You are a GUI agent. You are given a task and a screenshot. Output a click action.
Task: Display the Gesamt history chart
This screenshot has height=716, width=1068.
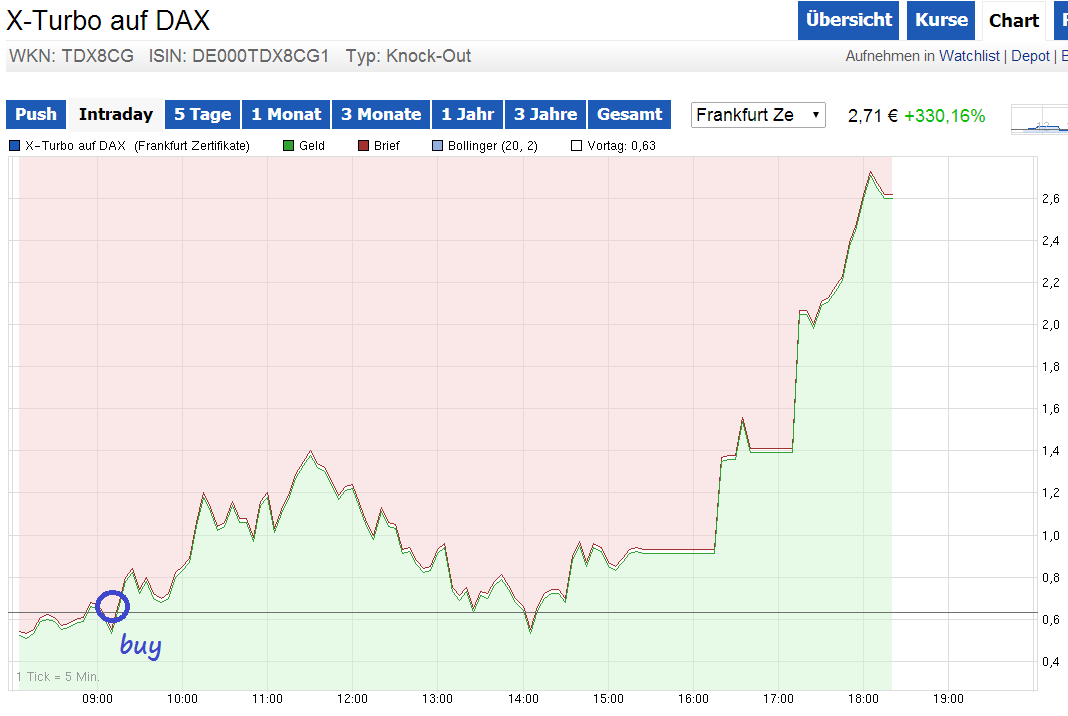pos(629,114)
